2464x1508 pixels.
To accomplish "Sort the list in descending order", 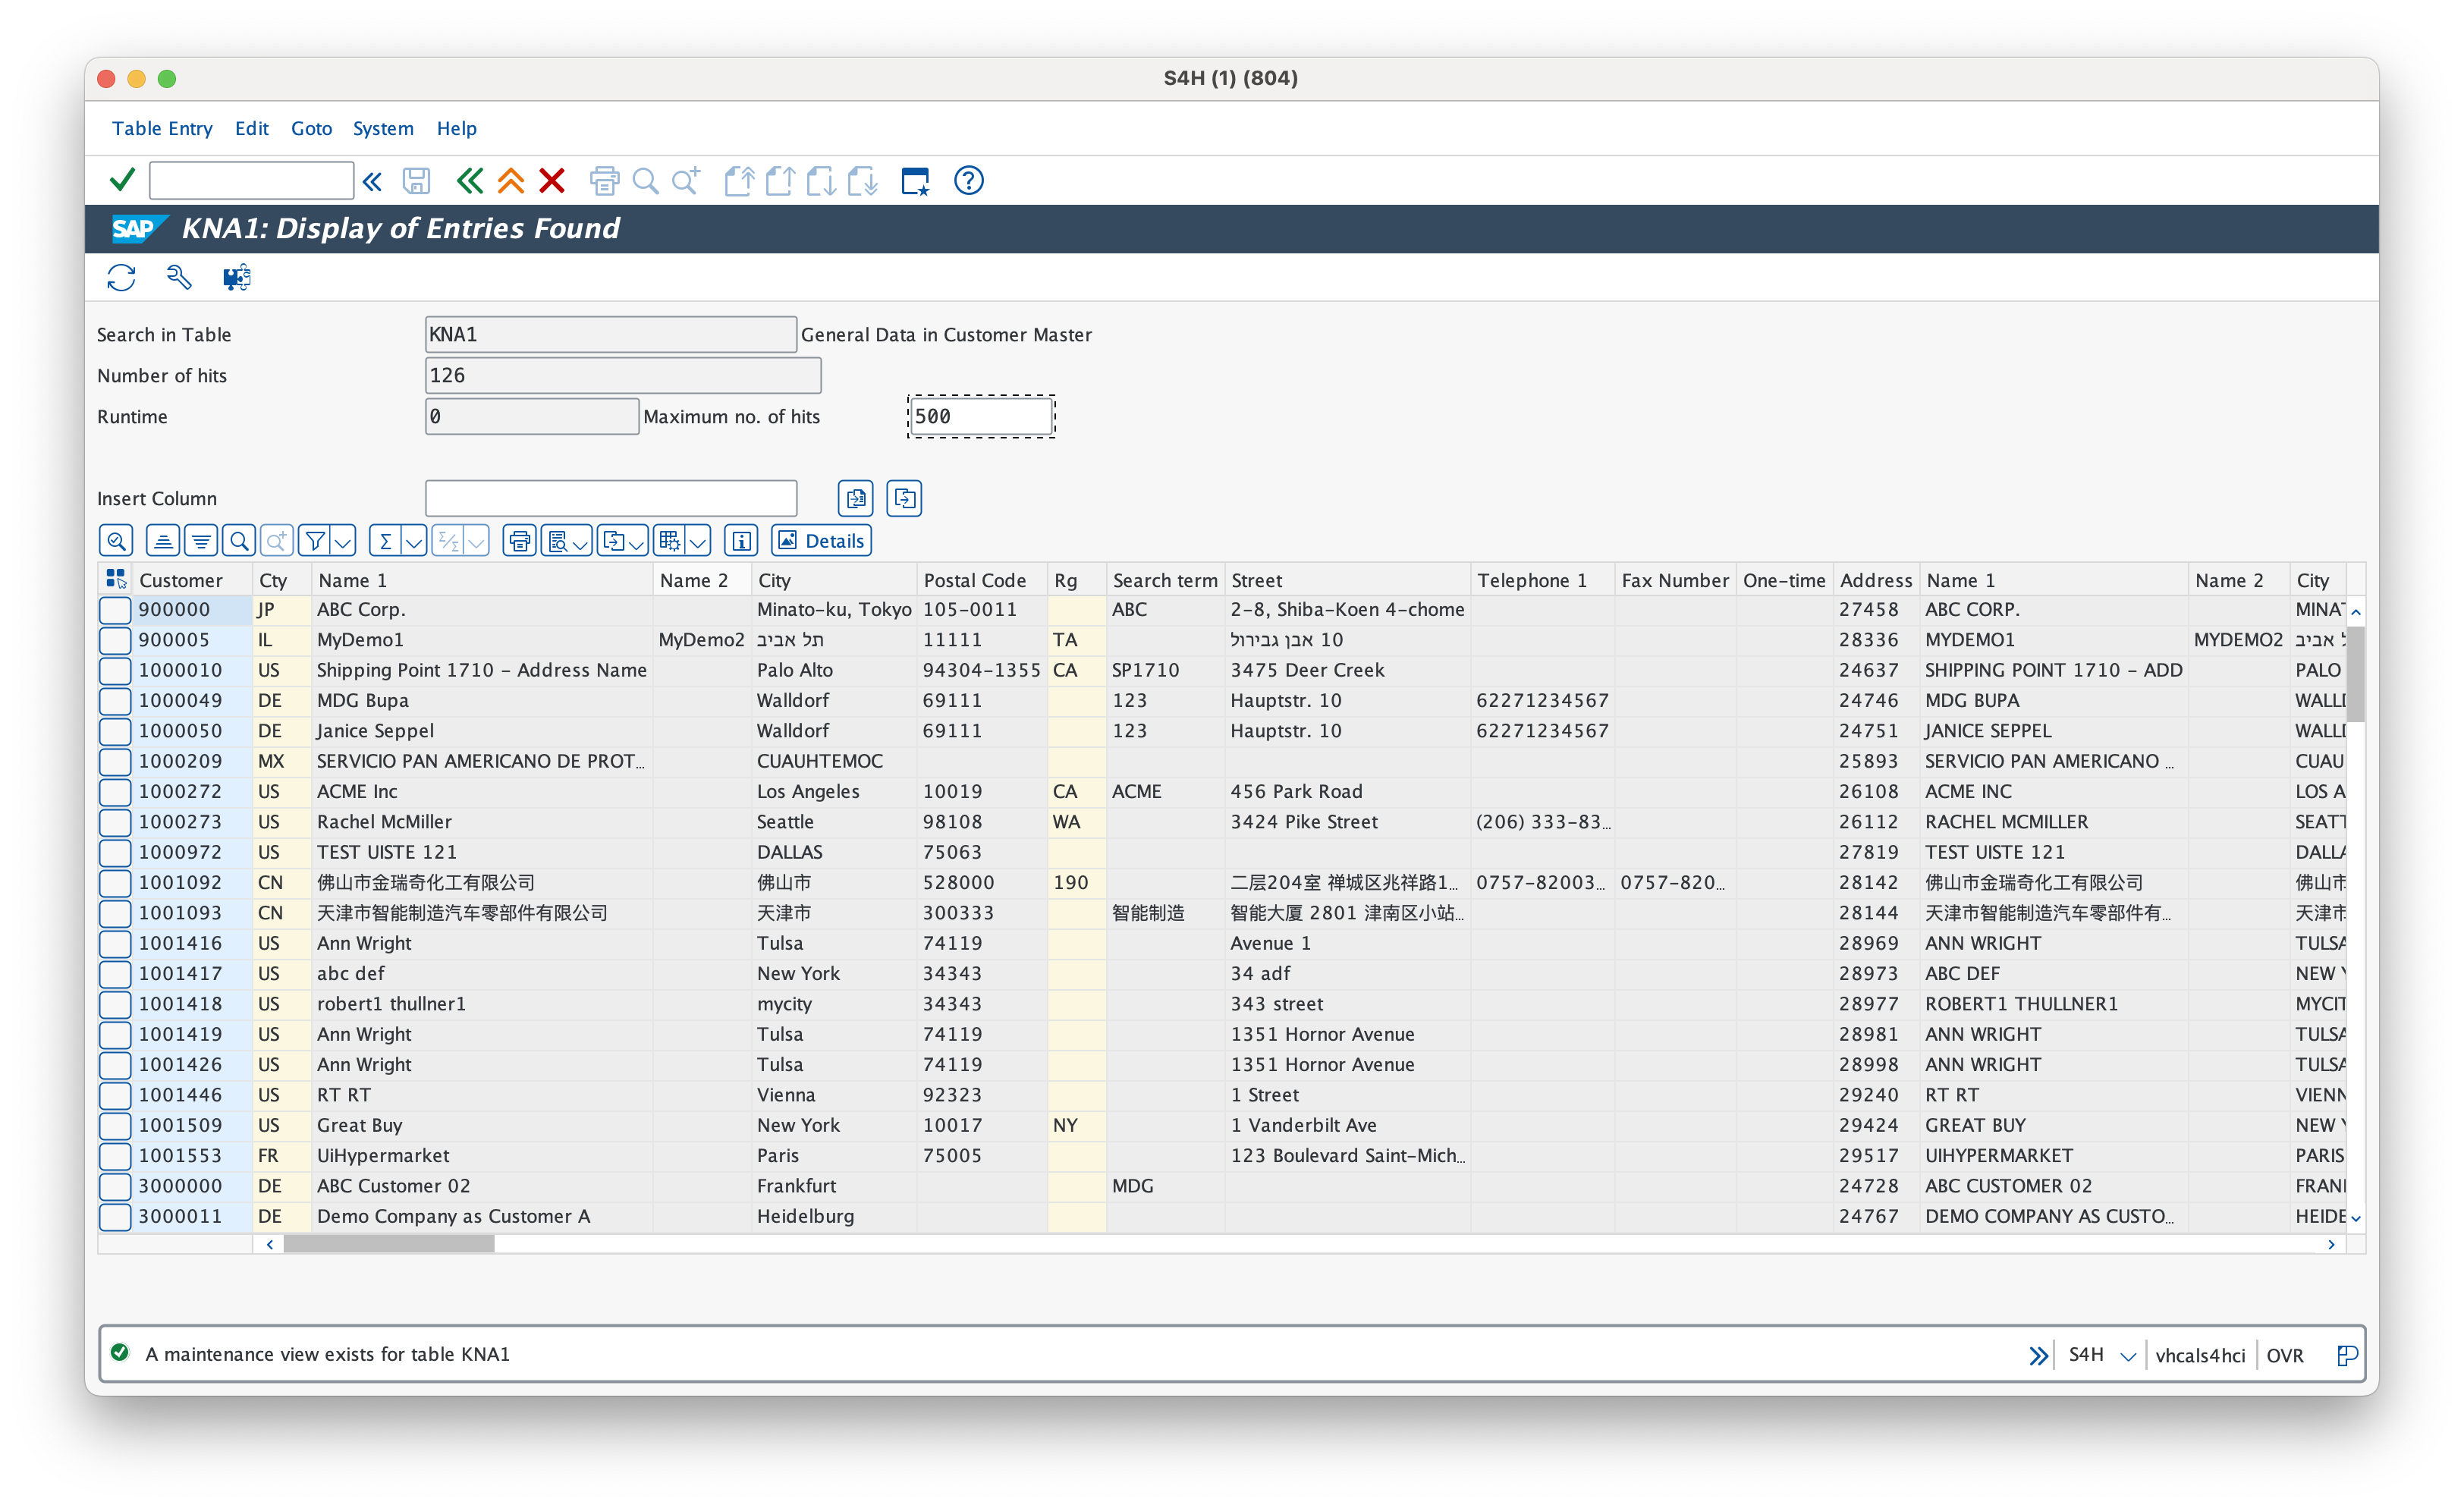I will 201,540.
